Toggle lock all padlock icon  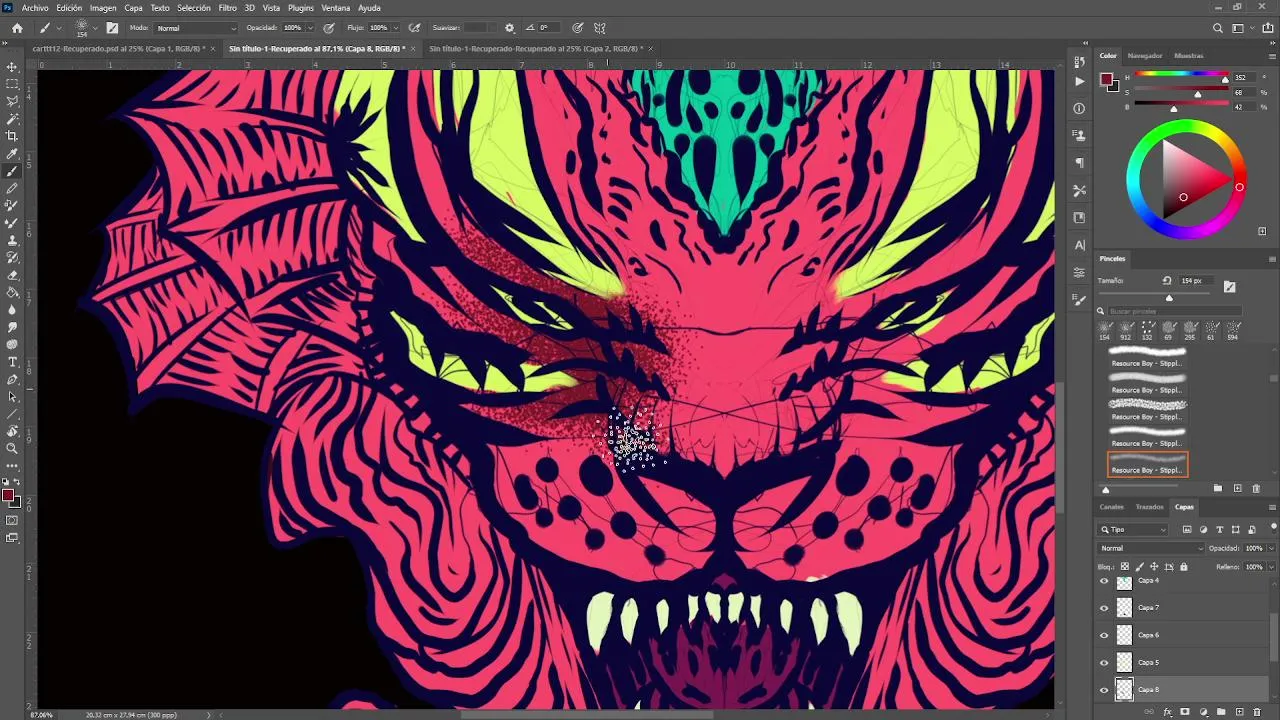click(x=1184, y=567)
